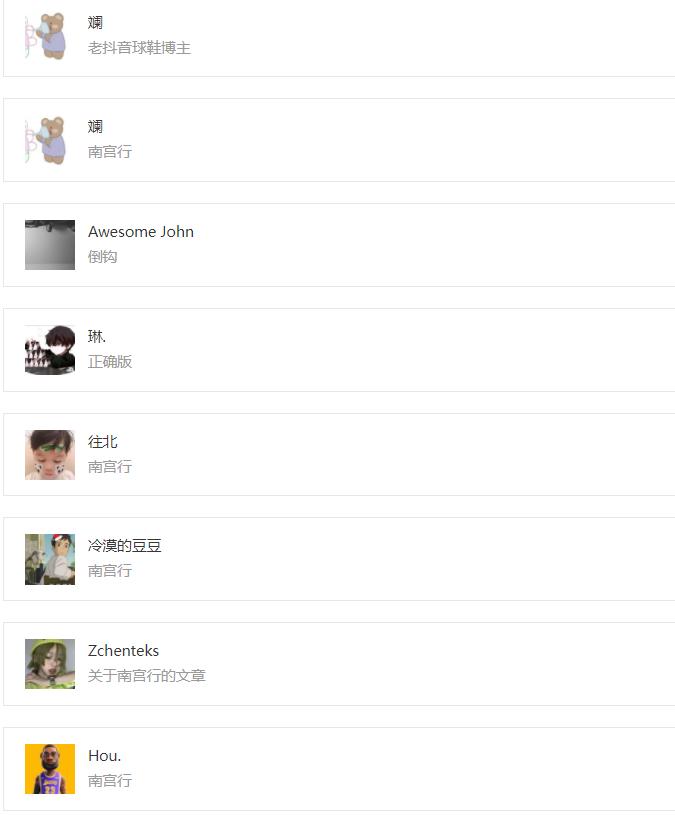Image resolution: width=675 pixels, height=815 pixels.
Task: Click the name 冷漠的豆豆
Action: pos(125,546)
